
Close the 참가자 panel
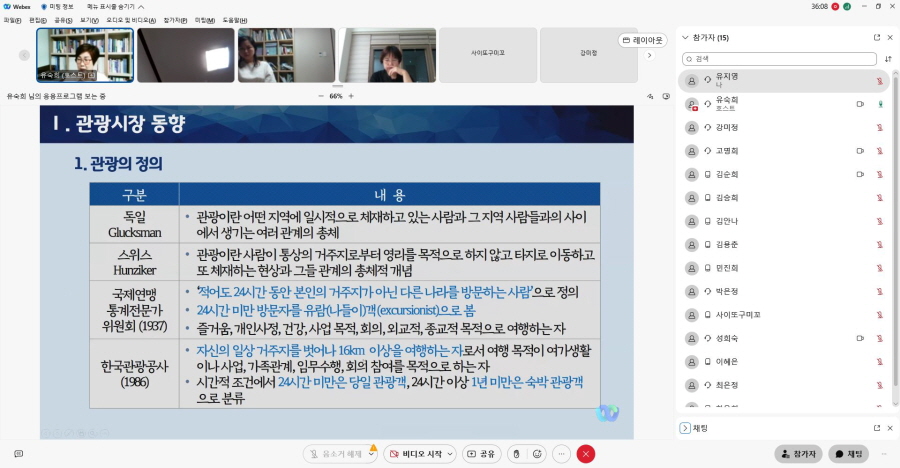coord(890,37)
